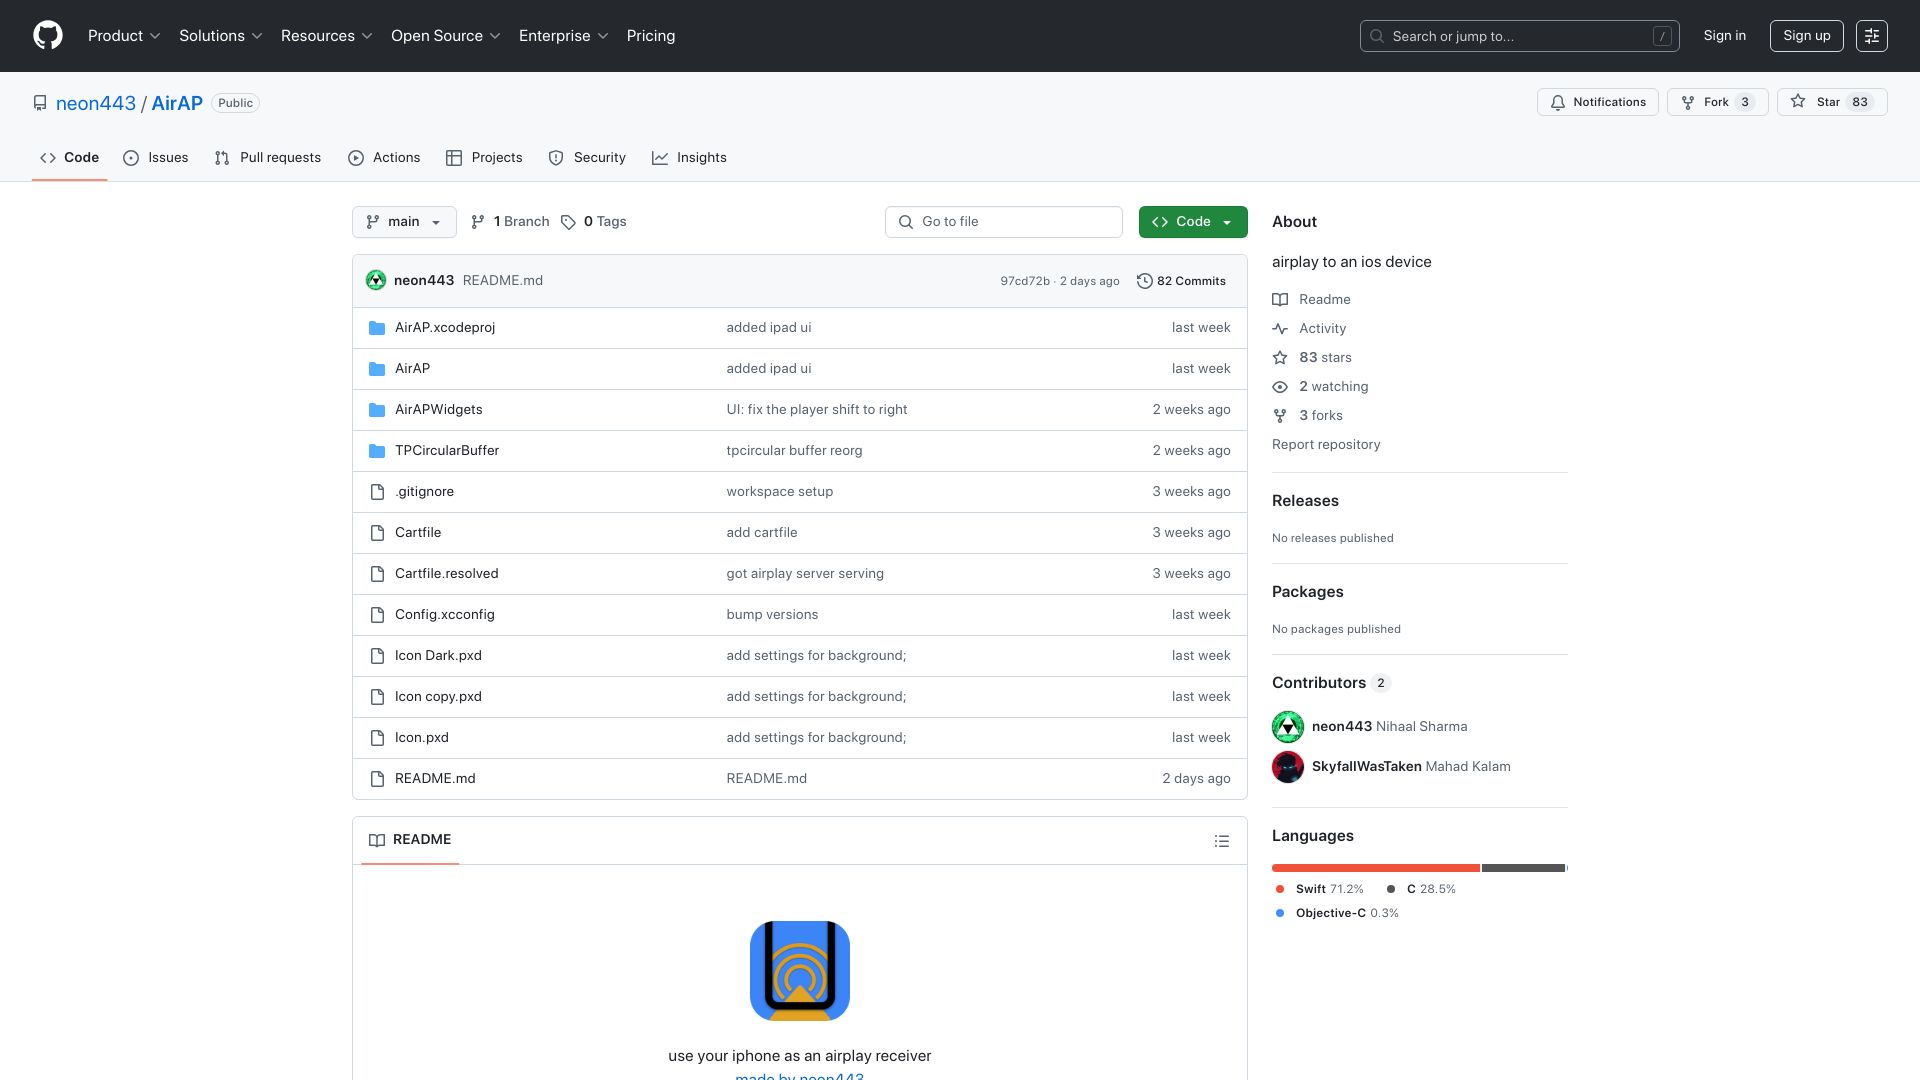Open the main branch selector dropdown
This screenshot has width=1920, height=1080.
point(404,222)
